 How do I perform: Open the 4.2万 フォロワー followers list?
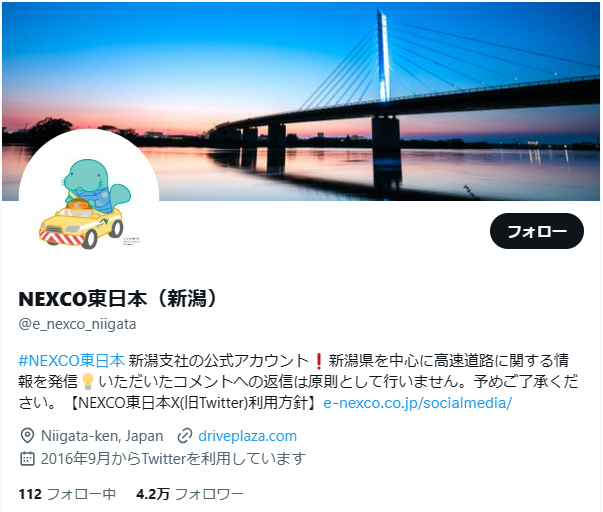click(x=190, y=494)
